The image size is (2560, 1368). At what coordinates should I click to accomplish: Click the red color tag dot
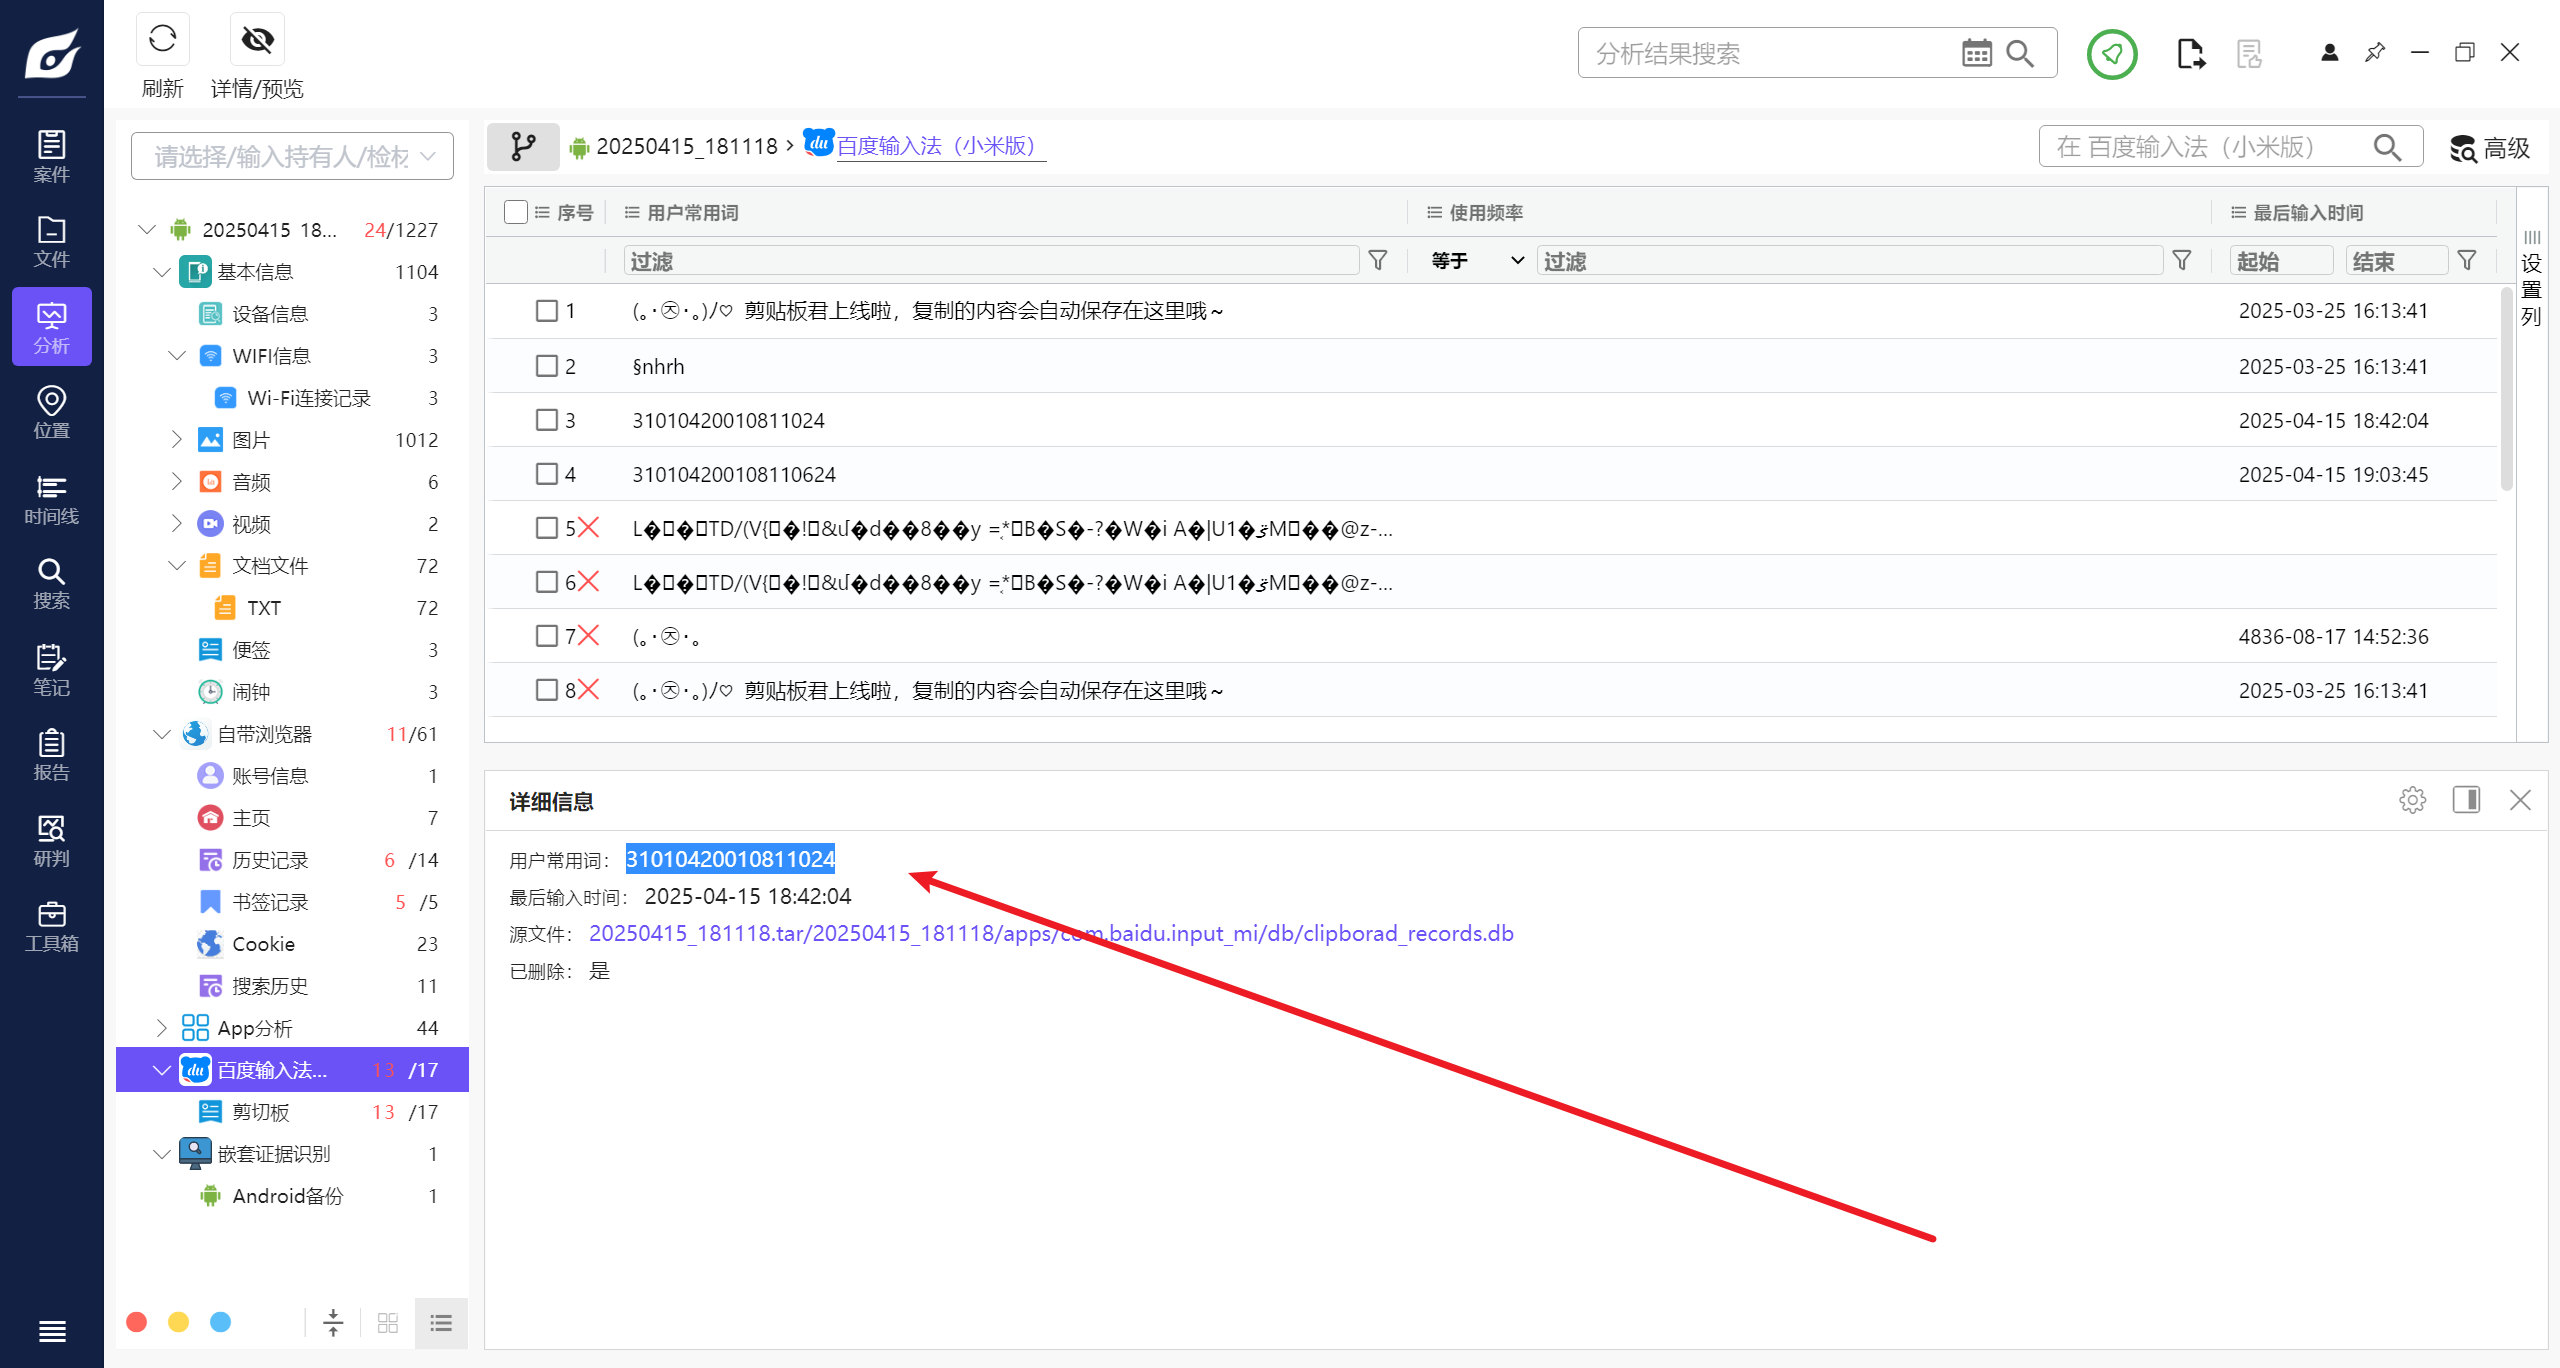[x=137, y=1322]
